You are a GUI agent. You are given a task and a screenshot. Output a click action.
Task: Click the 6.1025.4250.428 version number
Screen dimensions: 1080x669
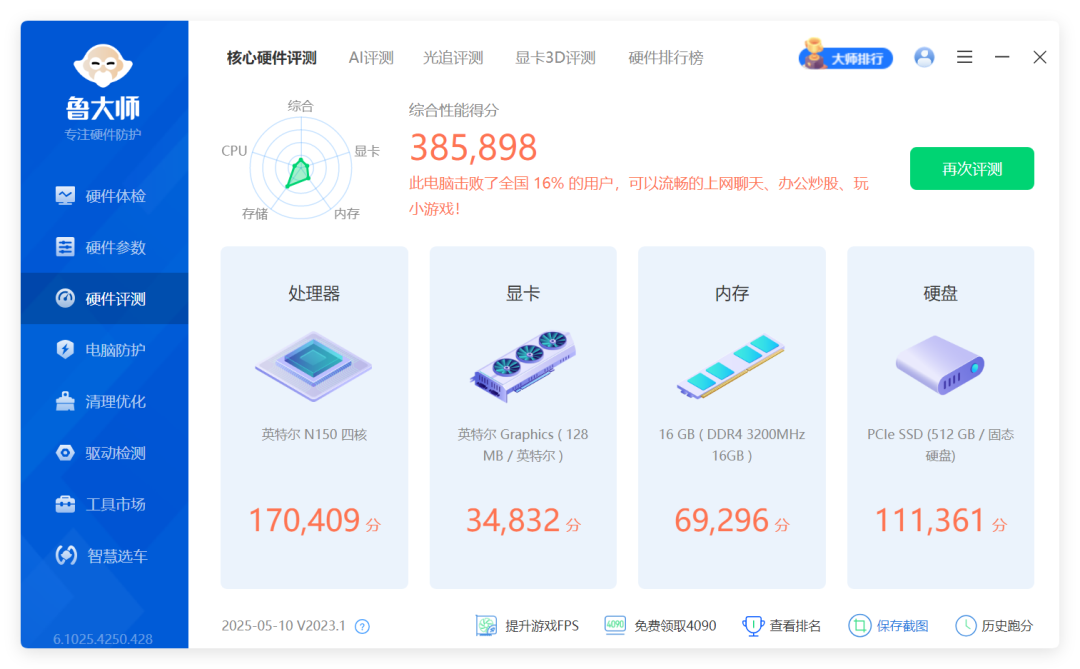103,639
